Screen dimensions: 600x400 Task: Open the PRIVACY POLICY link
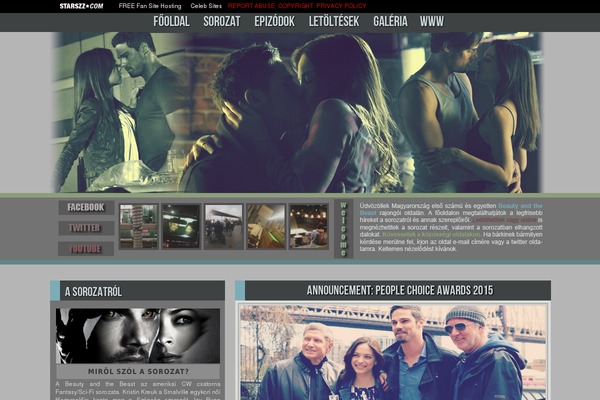341,6
